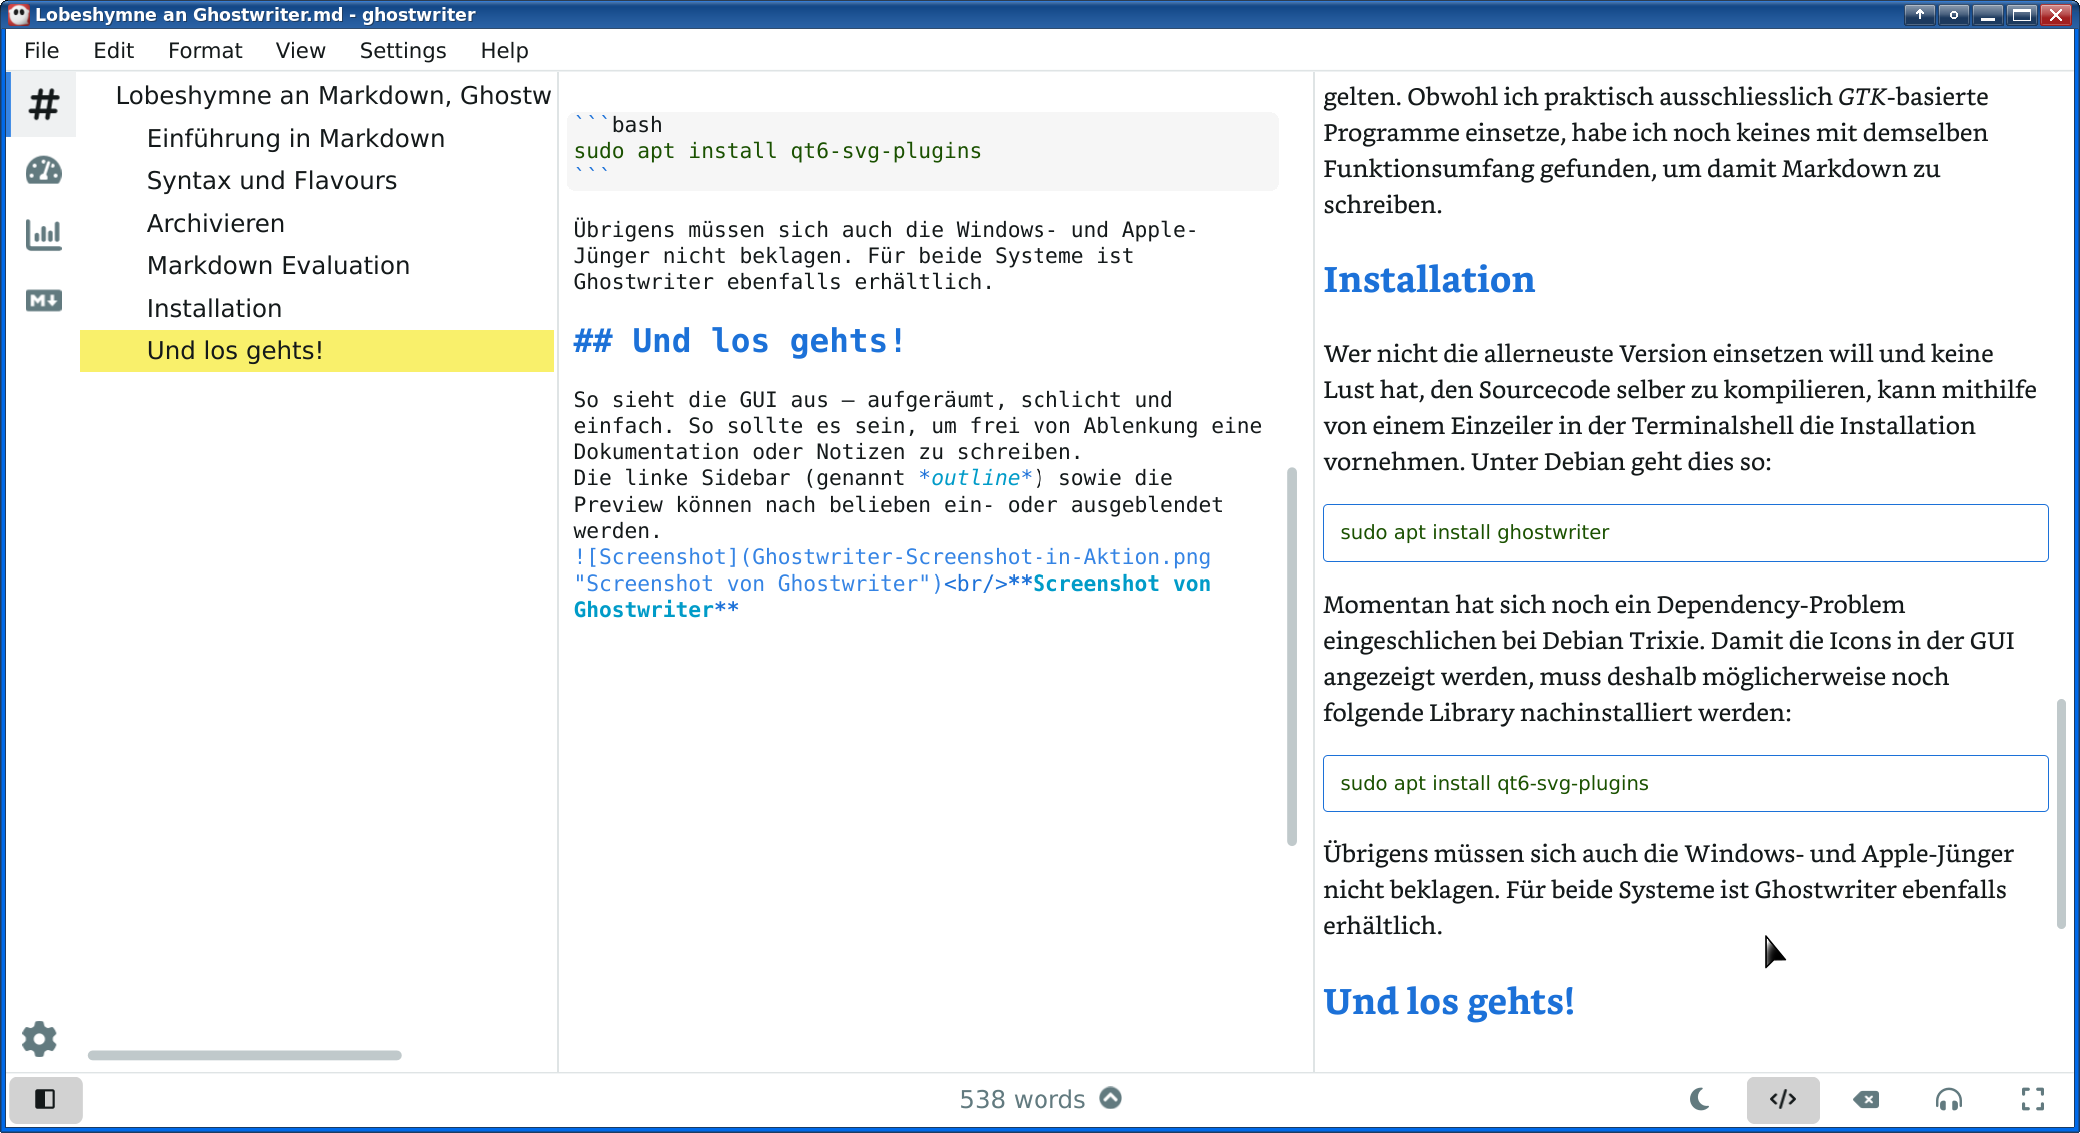Image resolution: width=2080 pixels, height=1133 pixels.
Task: Toggle HTML live preview button
Action: [x=1782, y=1099]
